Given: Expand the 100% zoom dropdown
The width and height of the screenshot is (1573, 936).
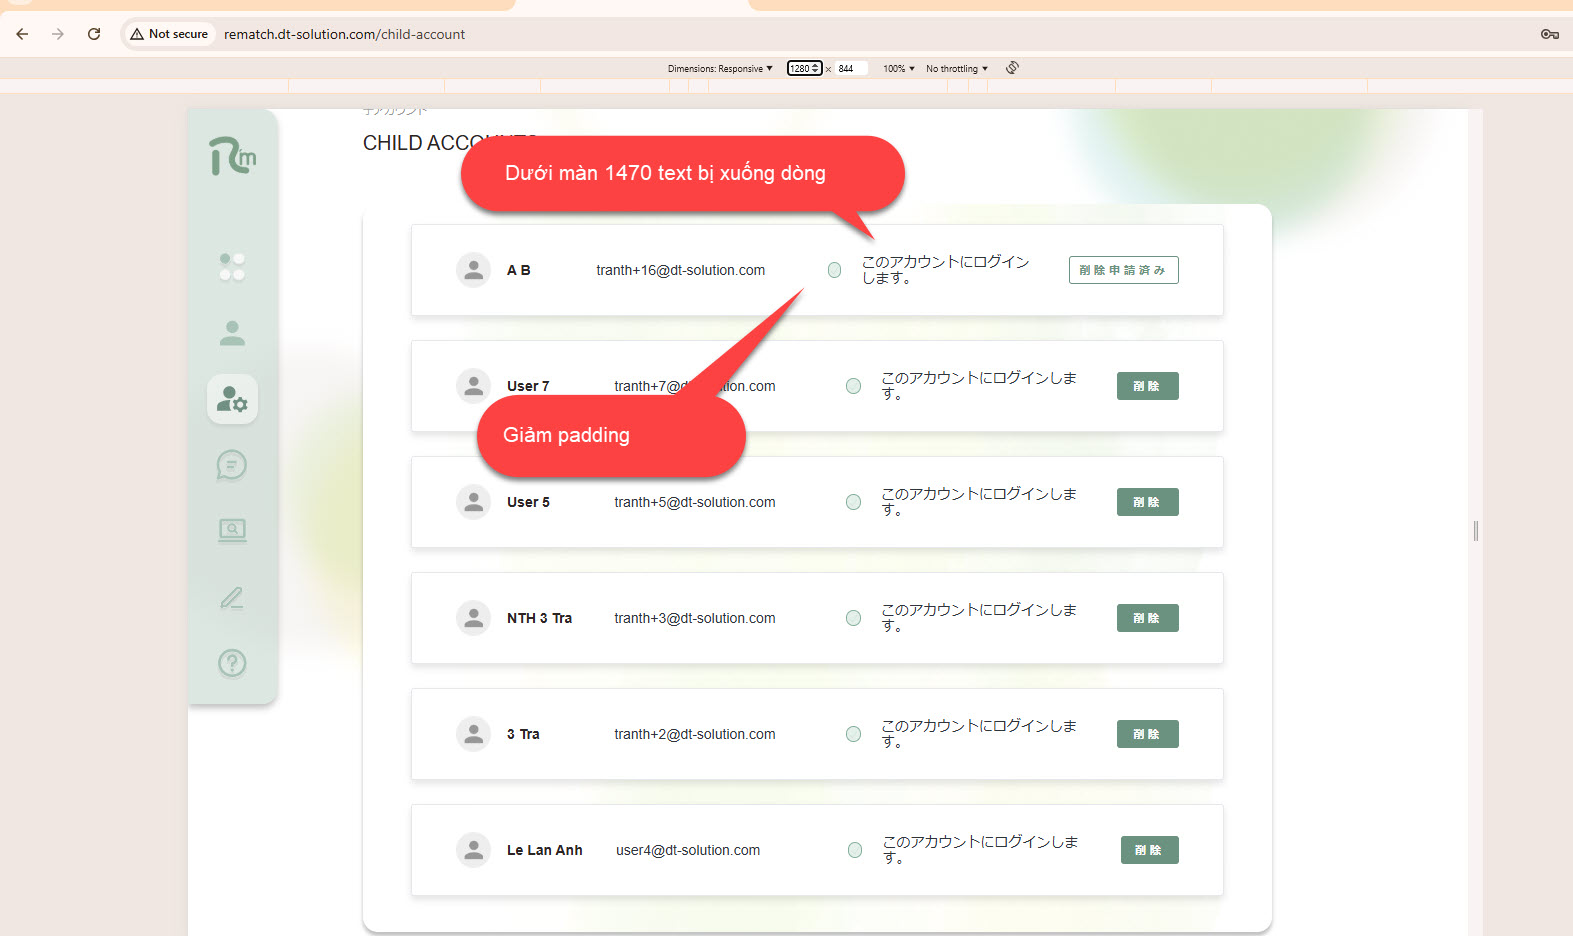Looking at the screenshot, I should click(898, 69).
